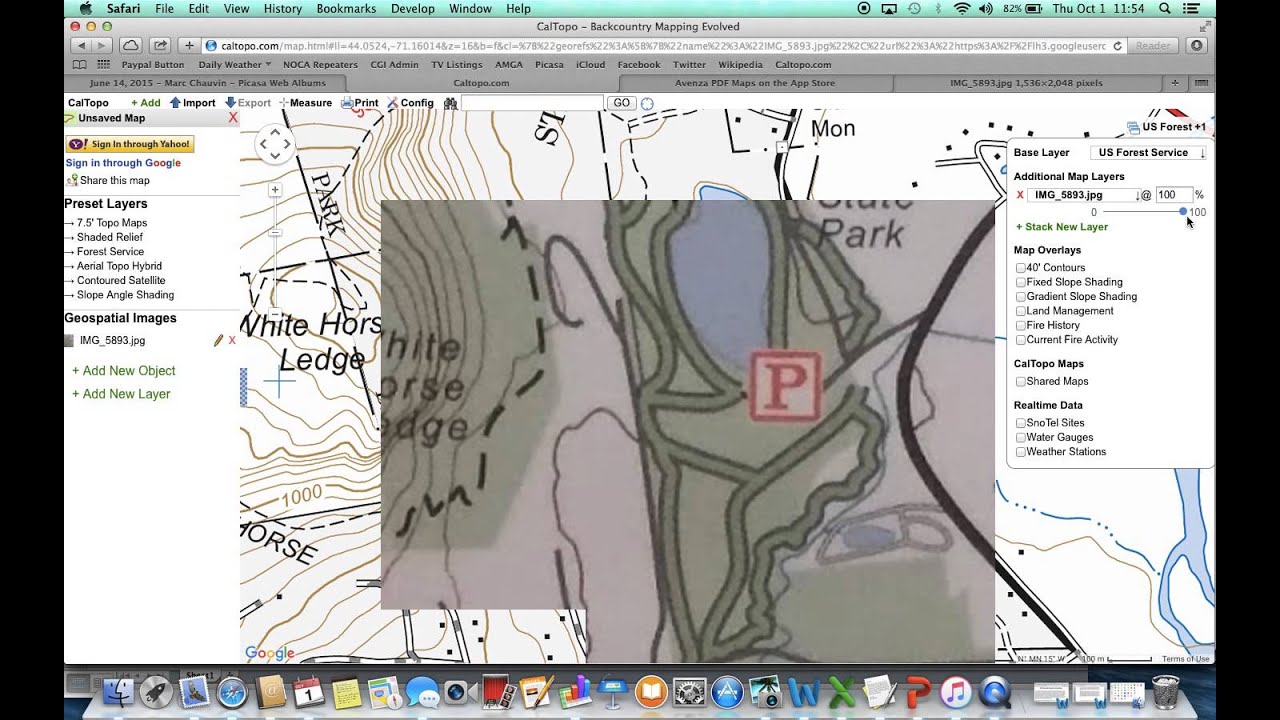
Task: Open Spotlight search in menu bar
Action: coord(1165,8)
